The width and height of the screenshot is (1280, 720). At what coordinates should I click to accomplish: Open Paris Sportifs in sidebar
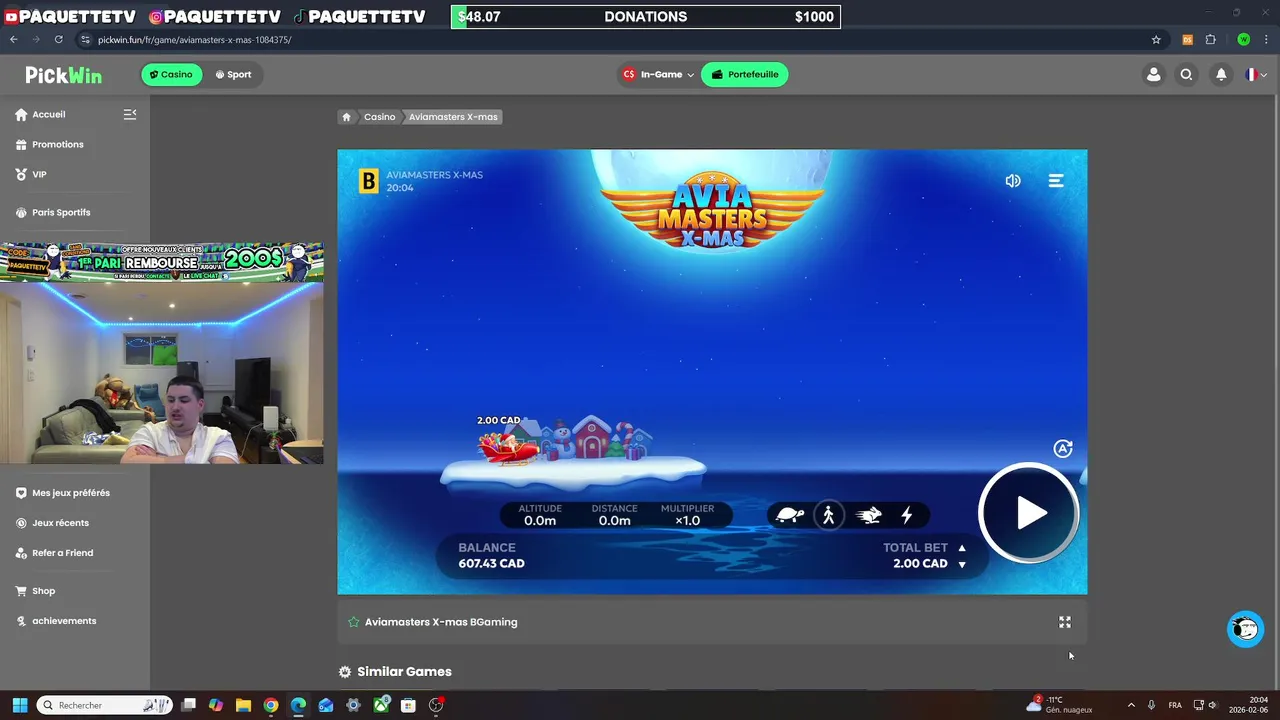pyautogui.click(x=52, y=212)
